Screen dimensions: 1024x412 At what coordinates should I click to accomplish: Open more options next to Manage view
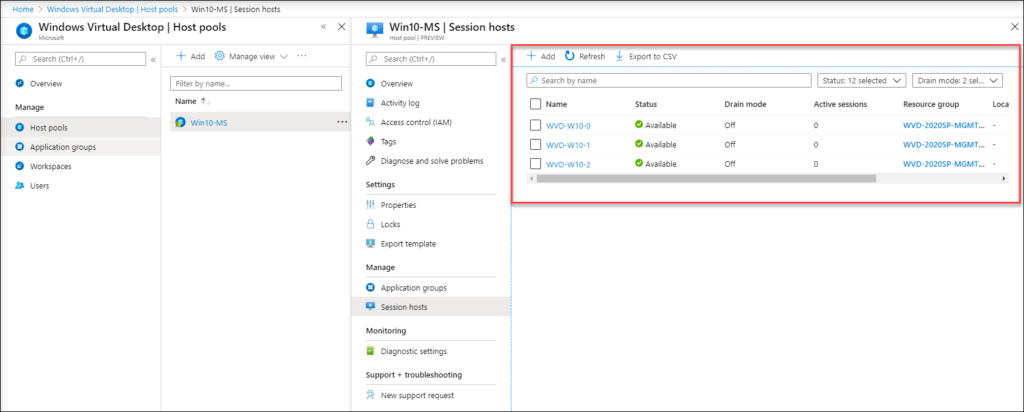tap(302, 56)
